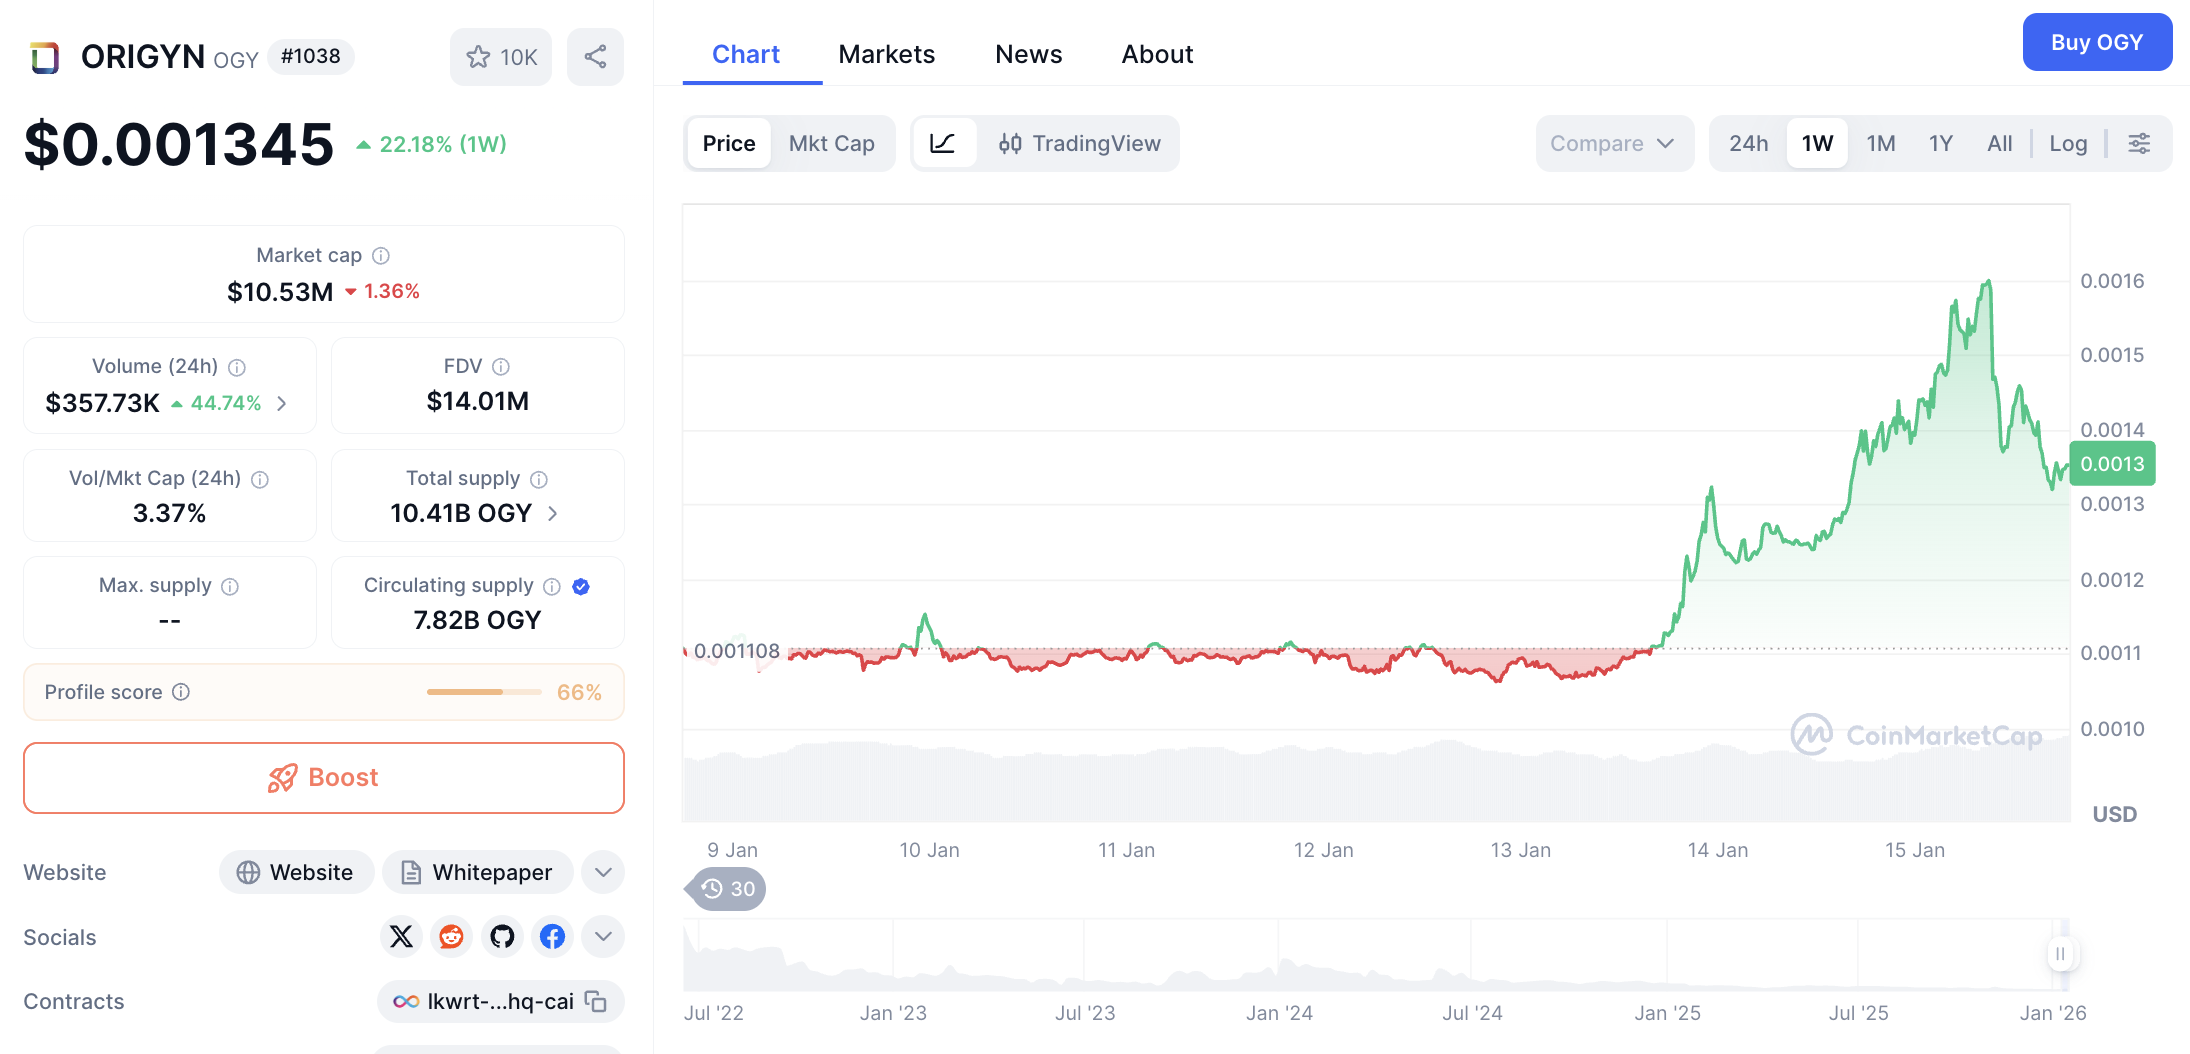Open the X (Twitter) social link

pyautogui.click(x=401, y=937)
